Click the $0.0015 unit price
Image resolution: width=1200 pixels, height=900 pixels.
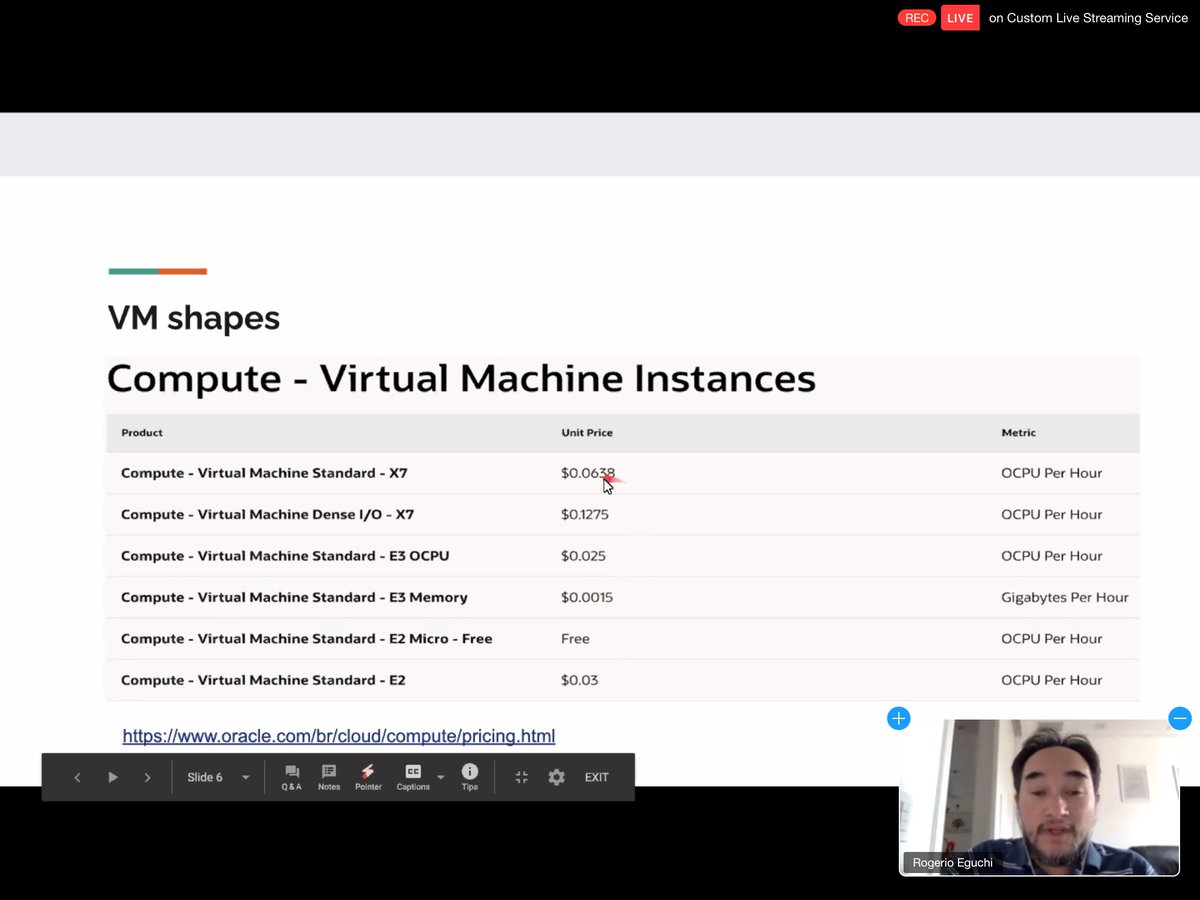click(x=587, y=598)
